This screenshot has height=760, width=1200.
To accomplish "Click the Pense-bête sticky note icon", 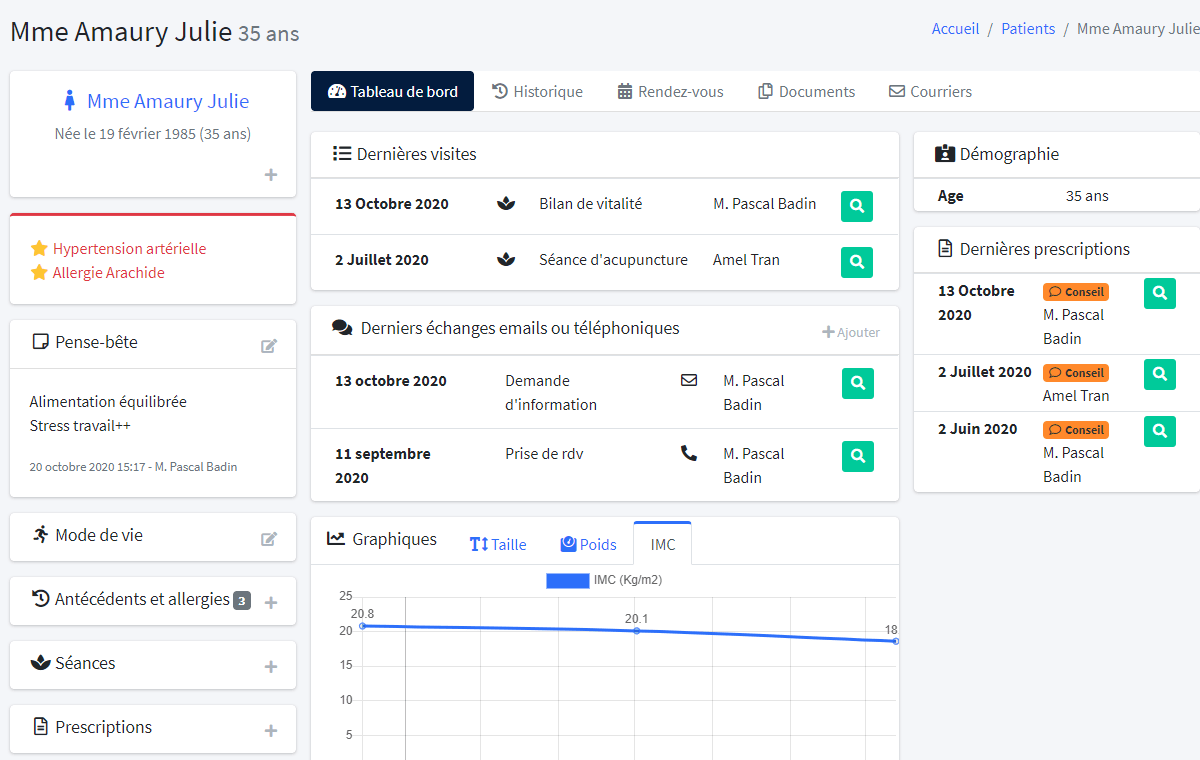I will [40, 342].
